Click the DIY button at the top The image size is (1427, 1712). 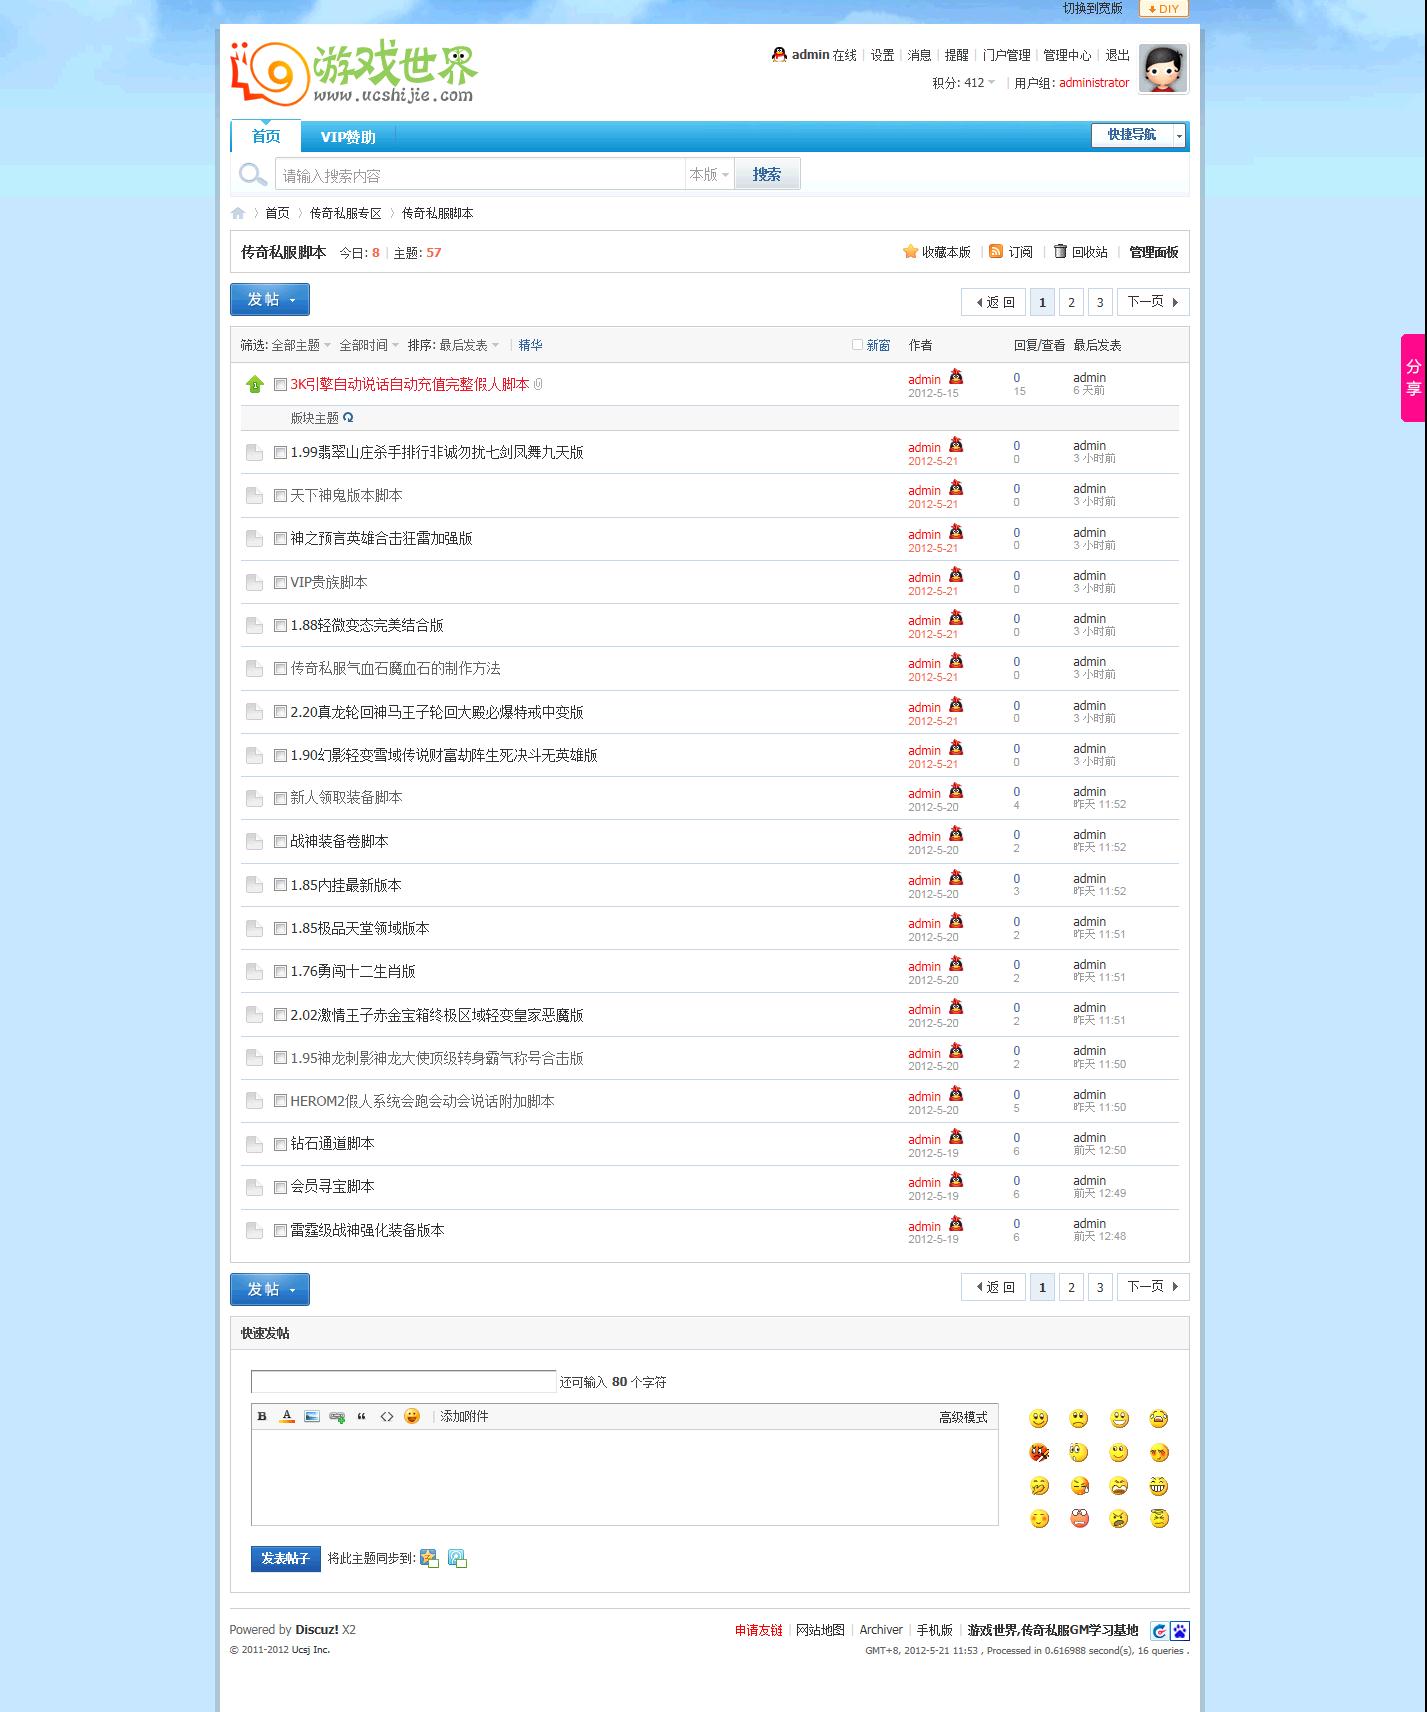click(x=1164, y=9)
